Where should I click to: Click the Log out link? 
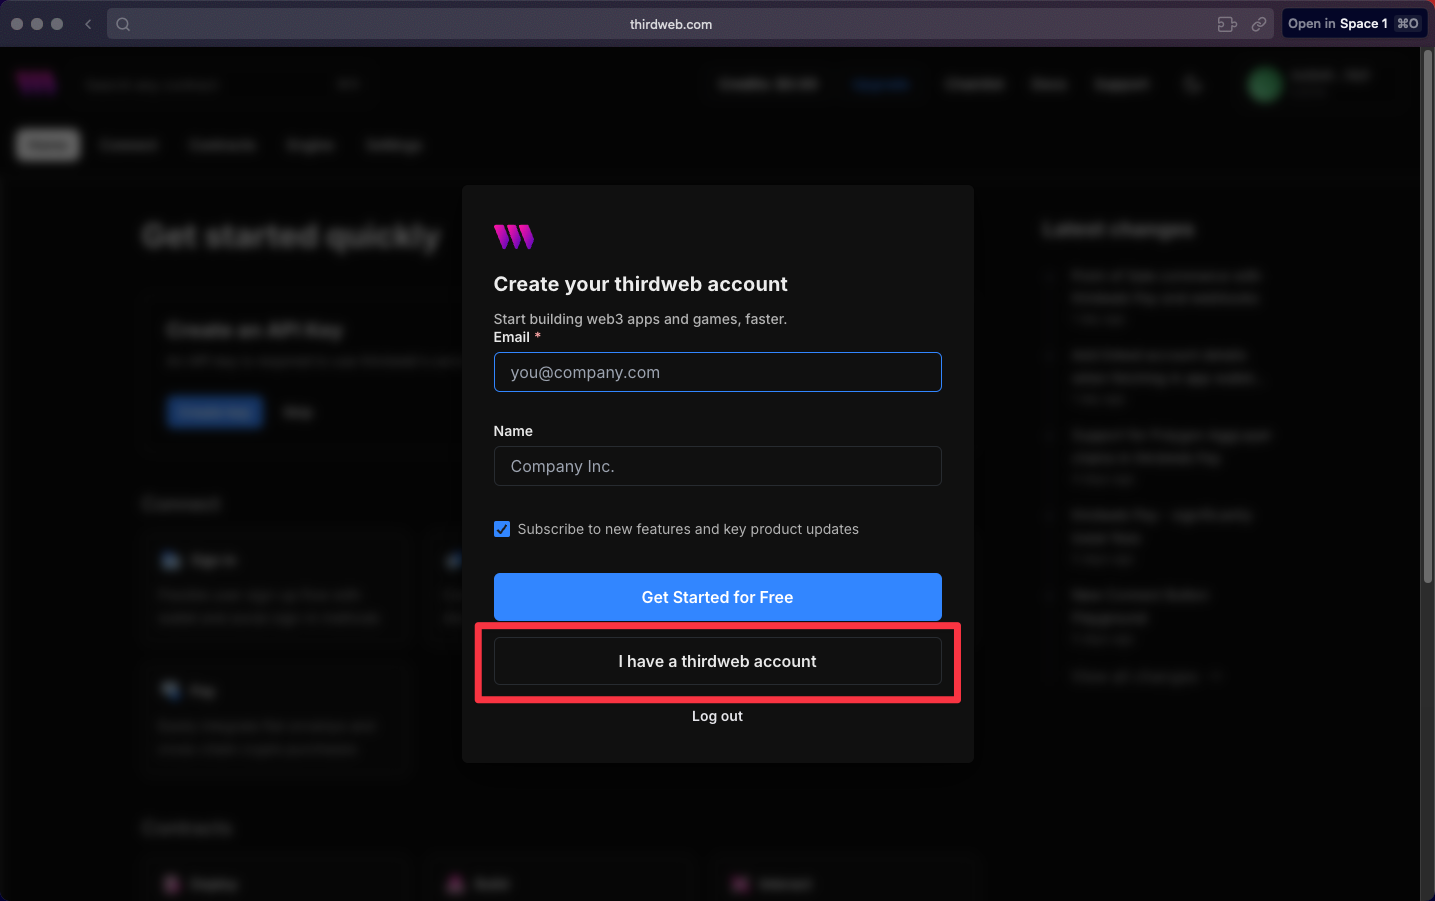click(718, 716)
